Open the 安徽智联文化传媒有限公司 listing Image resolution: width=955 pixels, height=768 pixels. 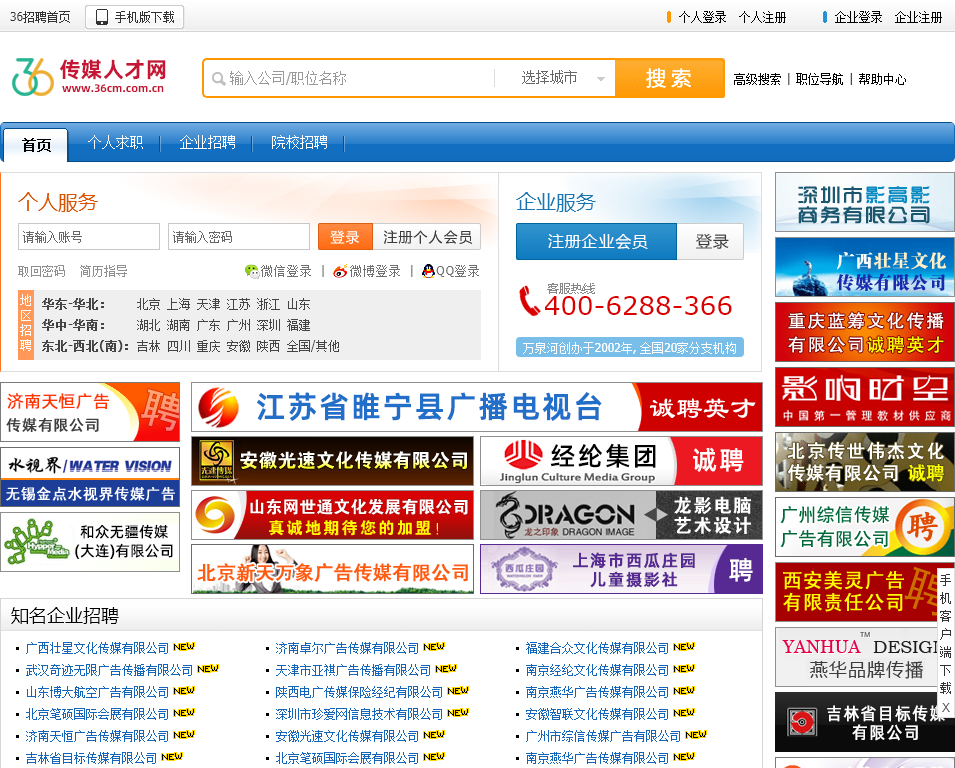(597, 714)
